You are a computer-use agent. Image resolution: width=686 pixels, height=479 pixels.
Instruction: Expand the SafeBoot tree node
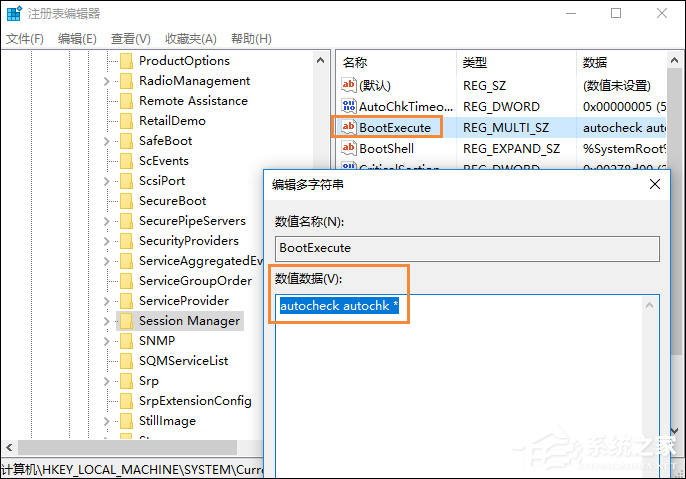106,141
